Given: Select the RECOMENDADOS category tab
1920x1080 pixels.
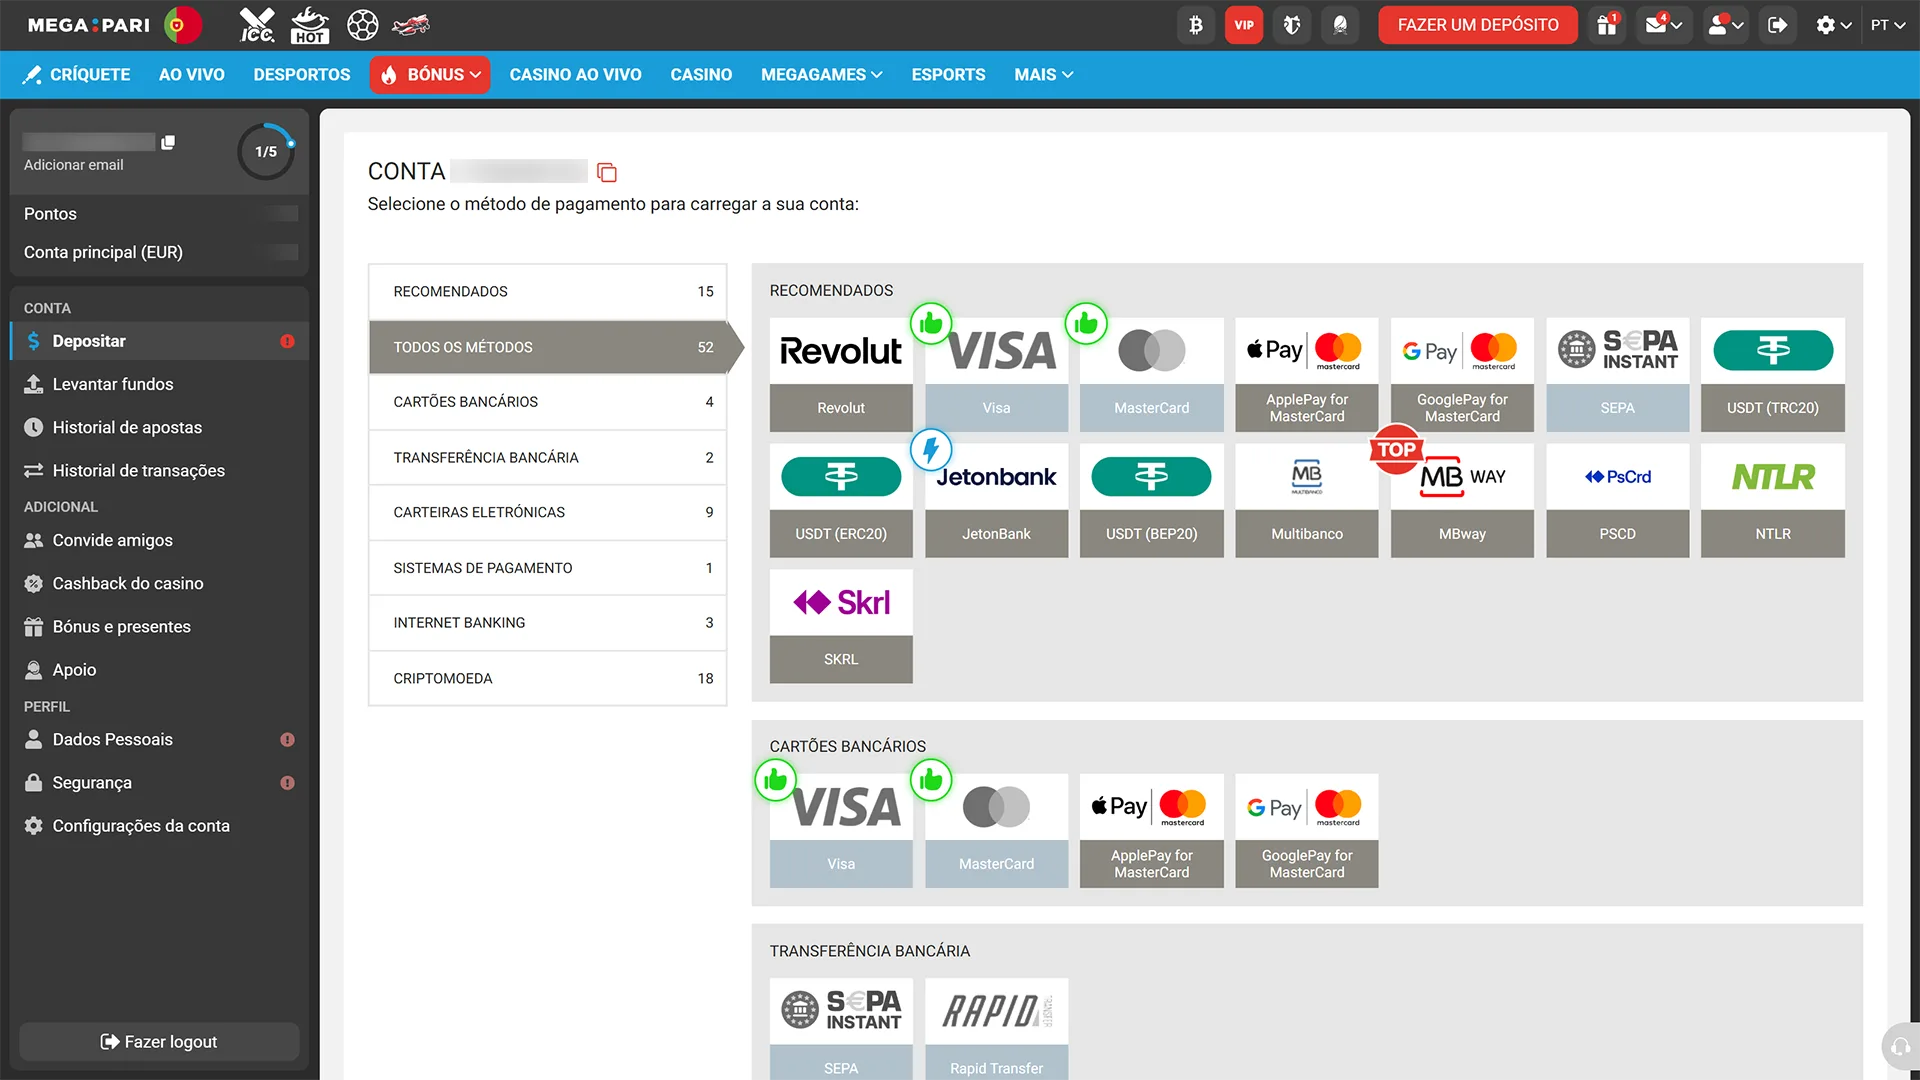Looking at the screenshot, I should pyautogui.click(x=547, y=292).
